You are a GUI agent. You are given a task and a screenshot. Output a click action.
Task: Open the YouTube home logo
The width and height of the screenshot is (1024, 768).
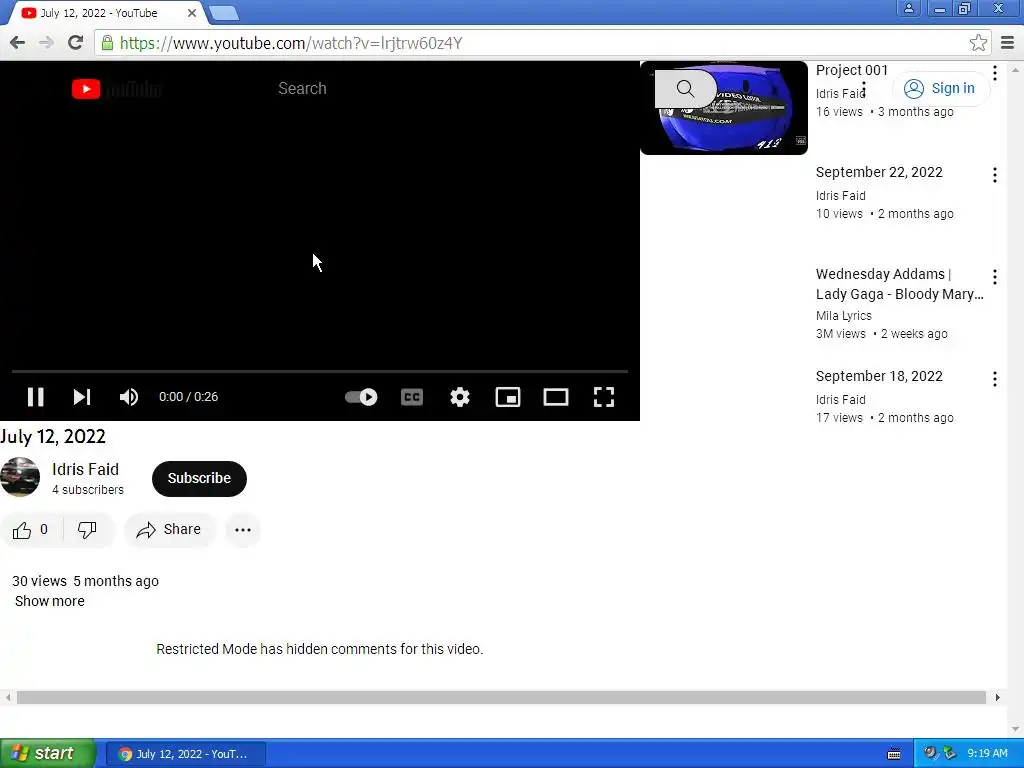[x=117, y=89]
